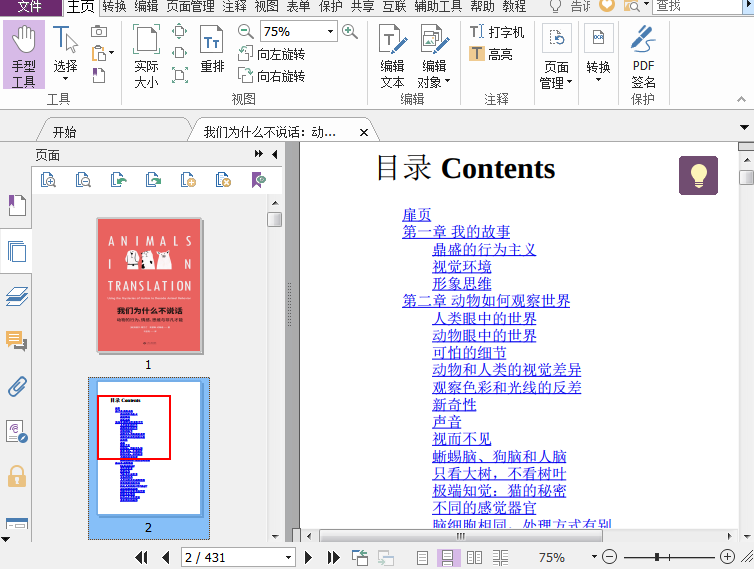Viewport: 754px width, 569px height.
Task: Select the Typewriter (打字机) tool
Action: click(x=496, y=32)
